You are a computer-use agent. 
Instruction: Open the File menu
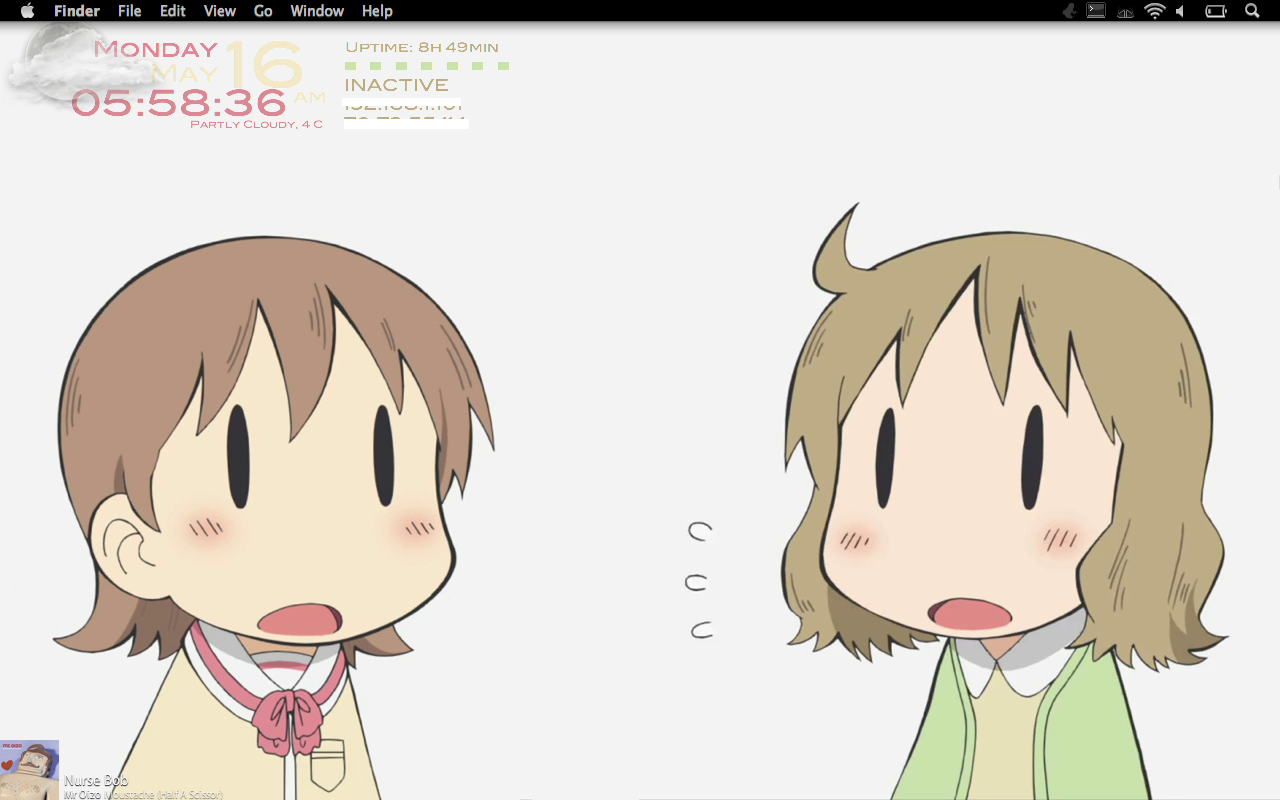point(129,11)
